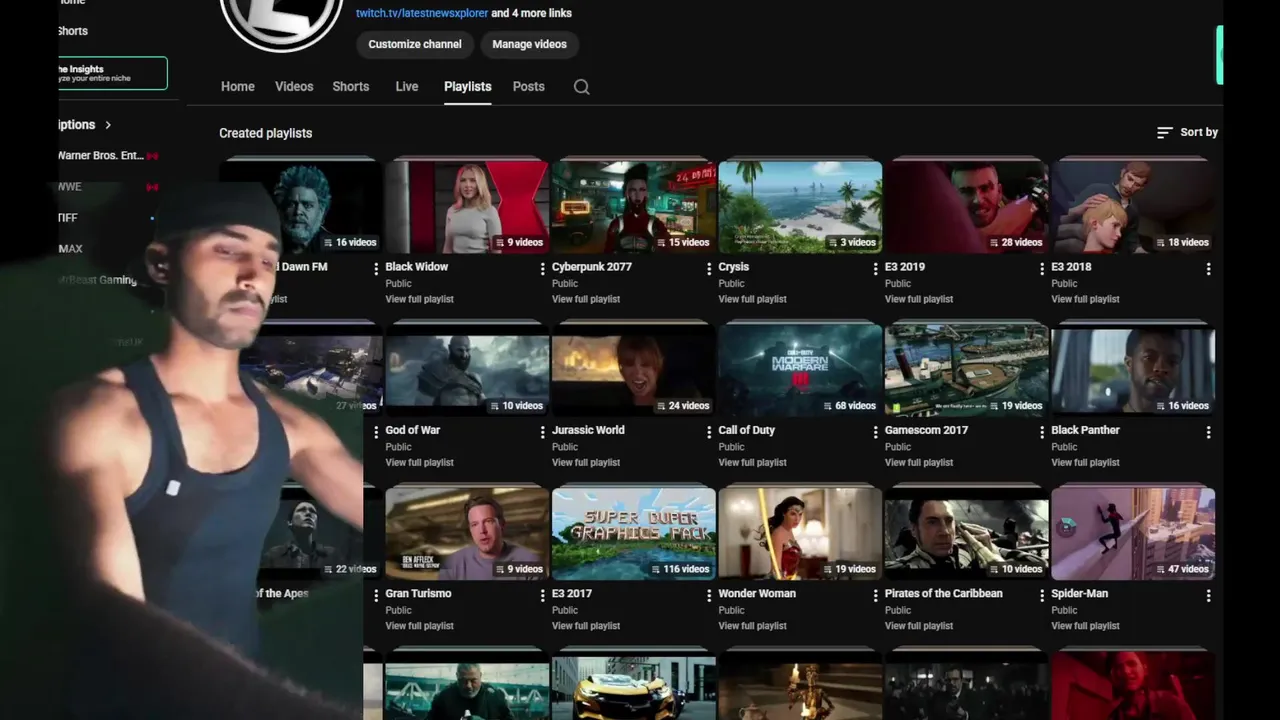Switch to the Home tab
This screenshot has width=1280, height=720.
coord(238,87)
